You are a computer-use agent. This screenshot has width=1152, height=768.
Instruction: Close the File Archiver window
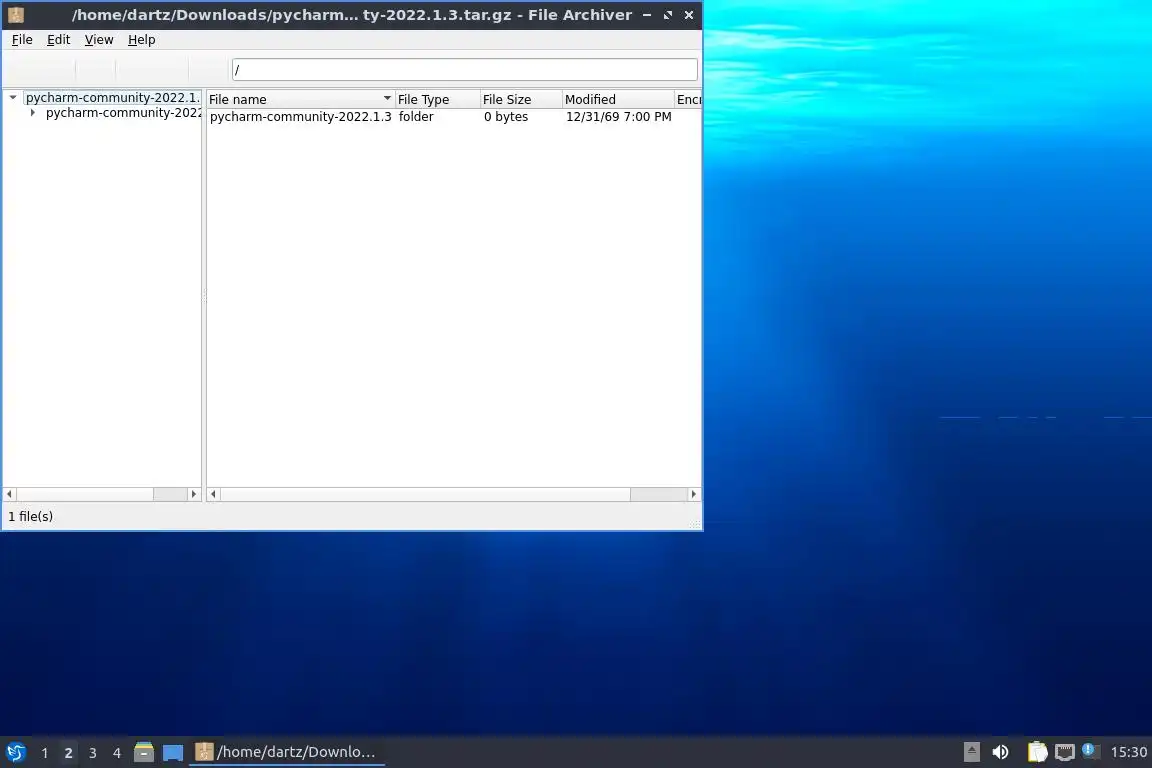(689, 15)
